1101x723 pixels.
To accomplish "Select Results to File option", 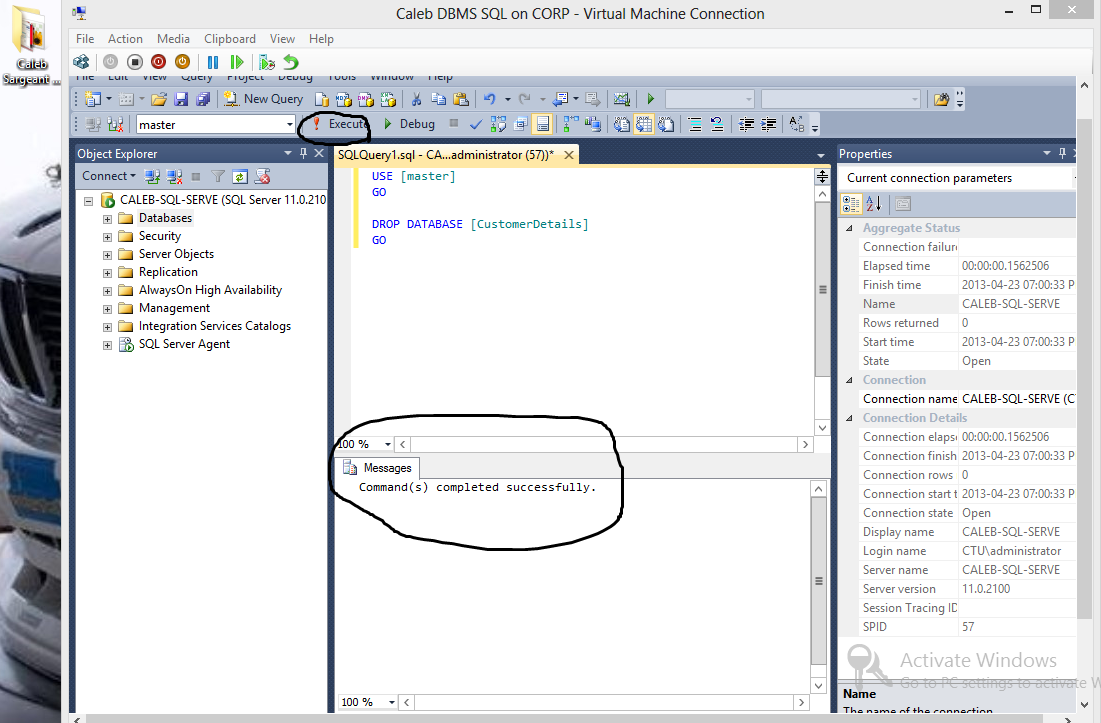I will click(666, 124).
